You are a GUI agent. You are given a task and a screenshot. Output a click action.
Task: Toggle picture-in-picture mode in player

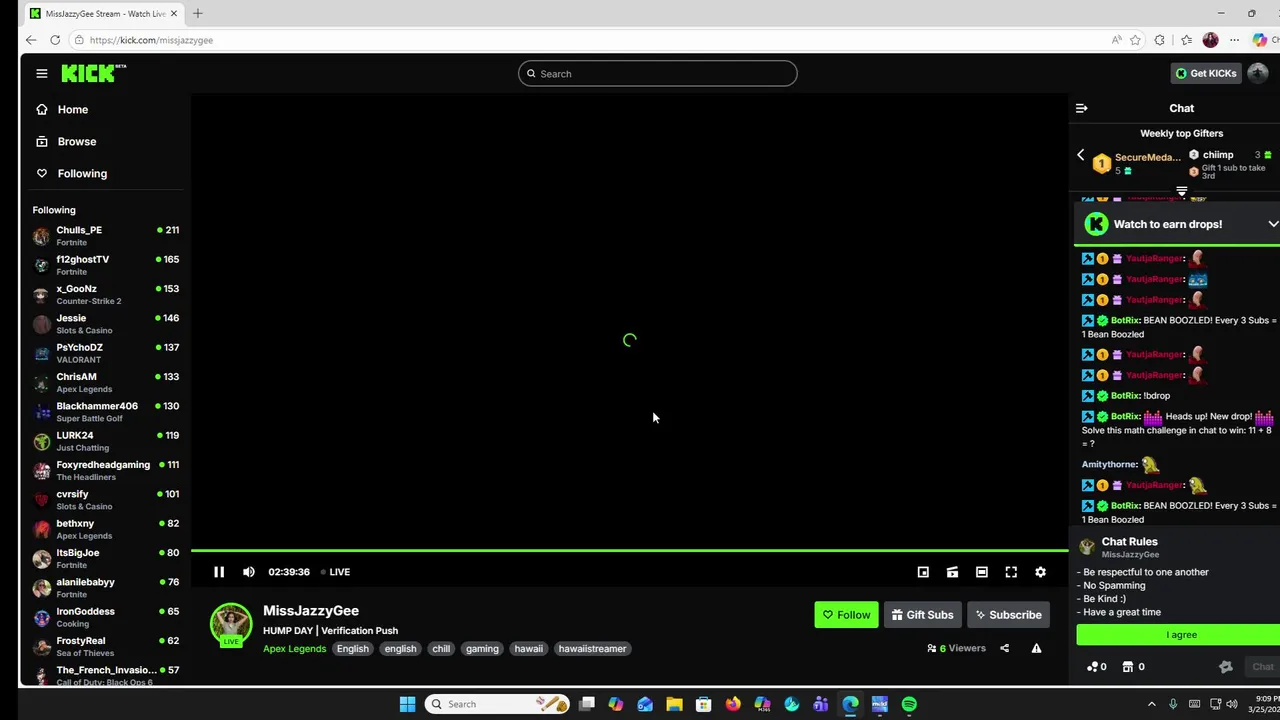point(923,572)
